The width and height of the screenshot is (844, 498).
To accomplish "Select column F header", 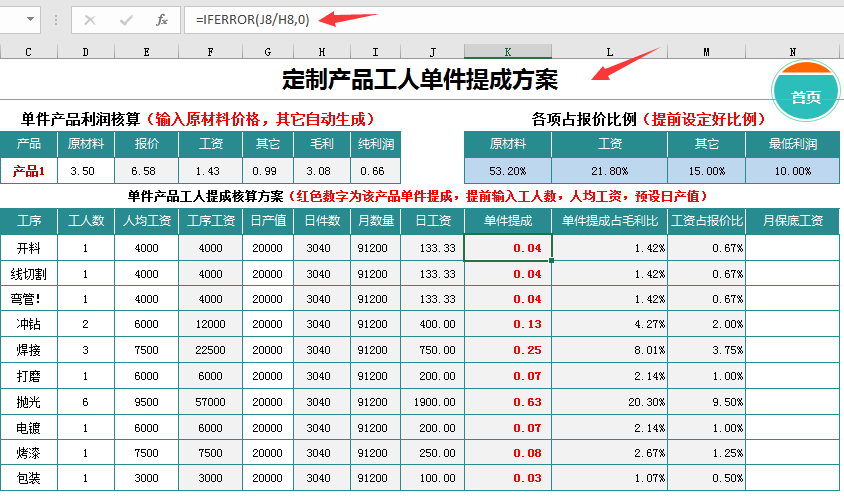I will (210, 52).
